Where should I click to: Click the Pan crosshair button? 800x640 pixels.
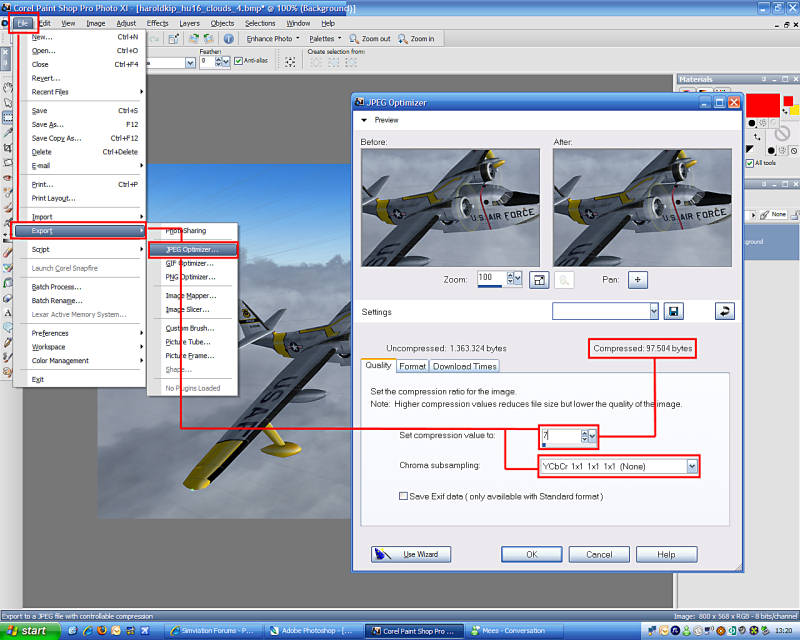point(637,279)
